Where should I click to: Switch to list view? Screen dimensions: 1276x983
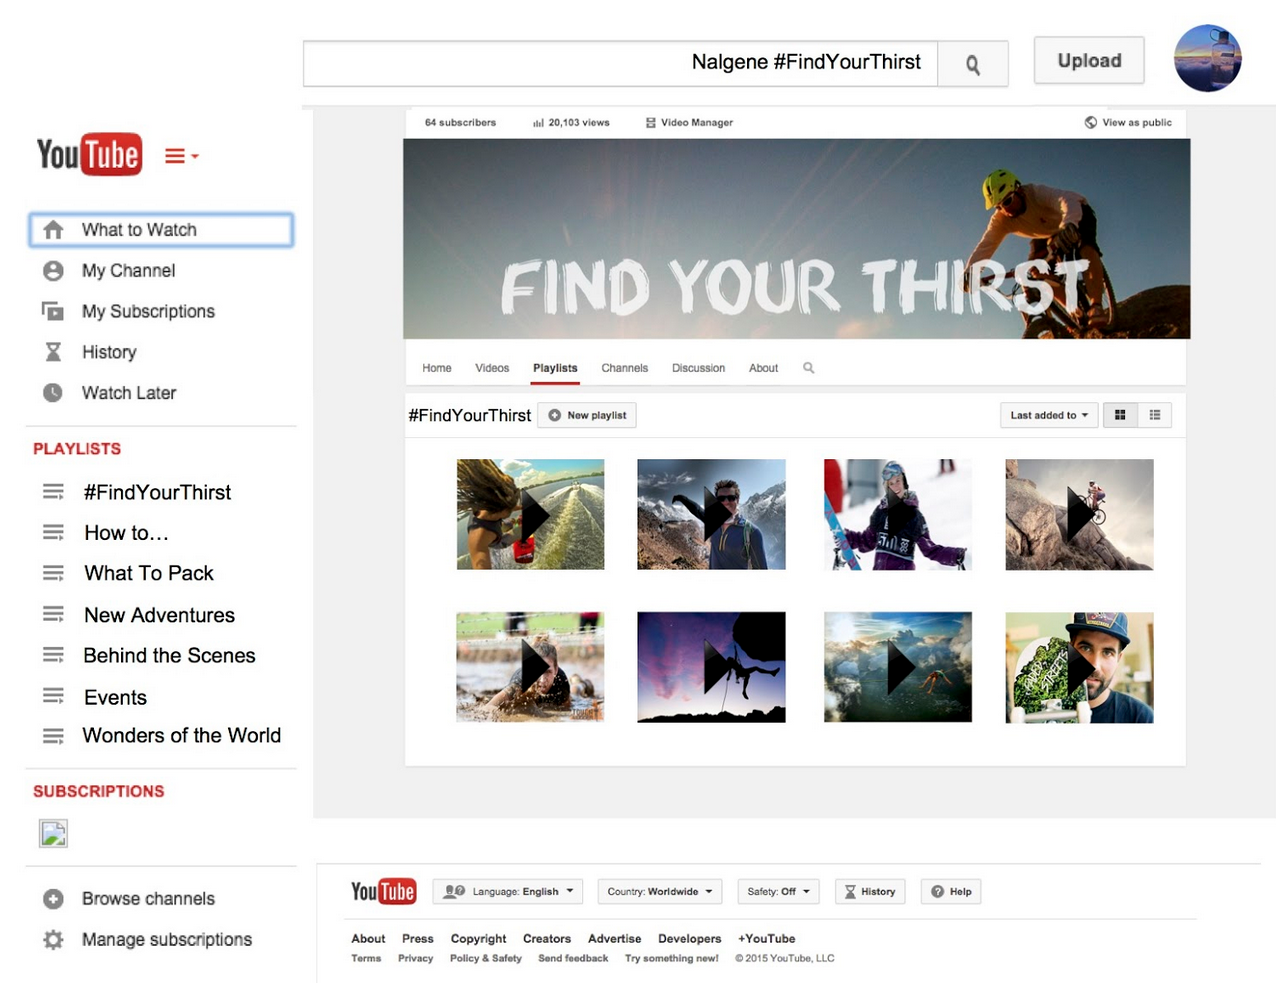click(1155, 415)
